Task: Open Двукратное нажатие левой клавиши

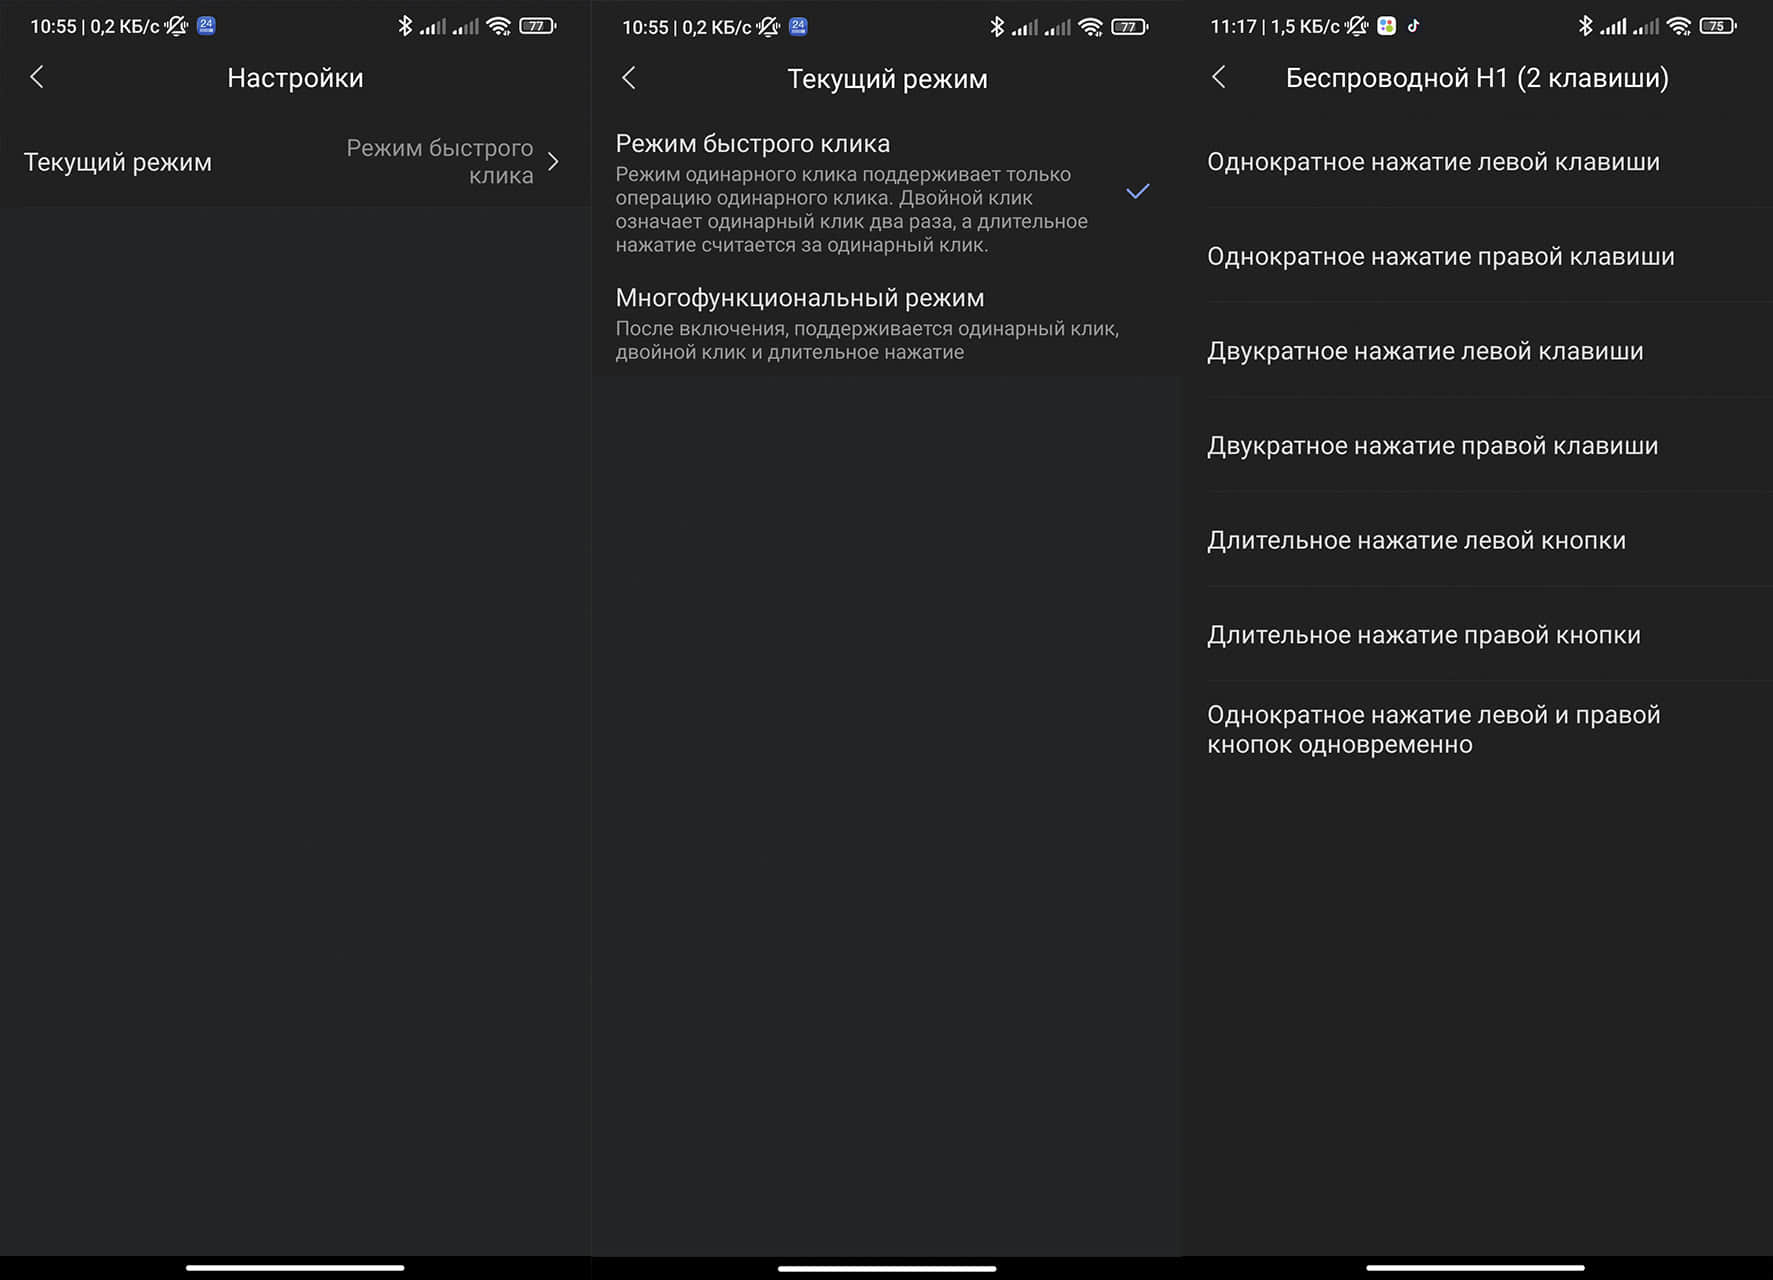Action: pos(1425,351)
